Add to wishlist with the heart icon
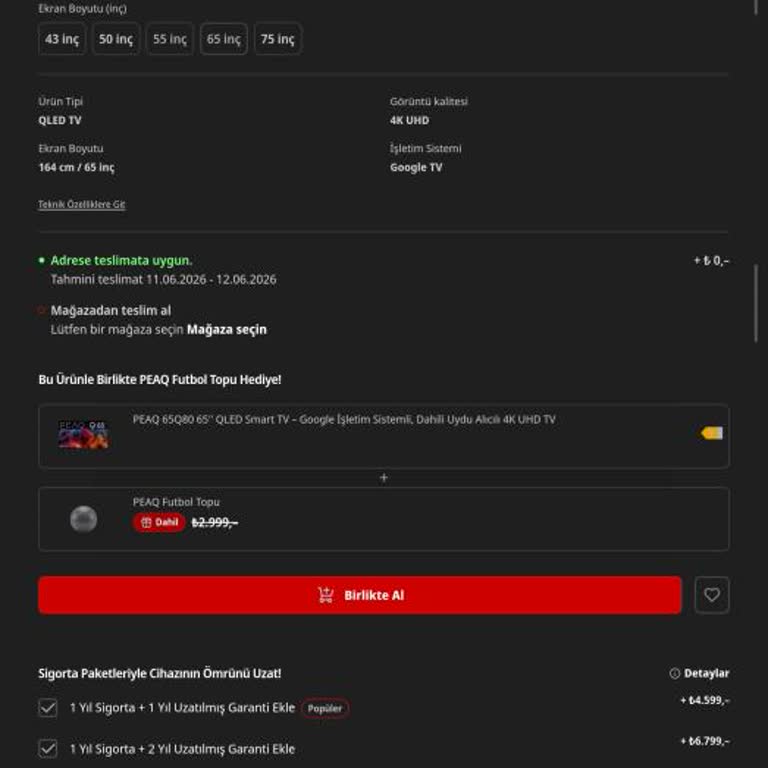The width and height of the screenshot is (768, 768). click(x=712, y=595)
